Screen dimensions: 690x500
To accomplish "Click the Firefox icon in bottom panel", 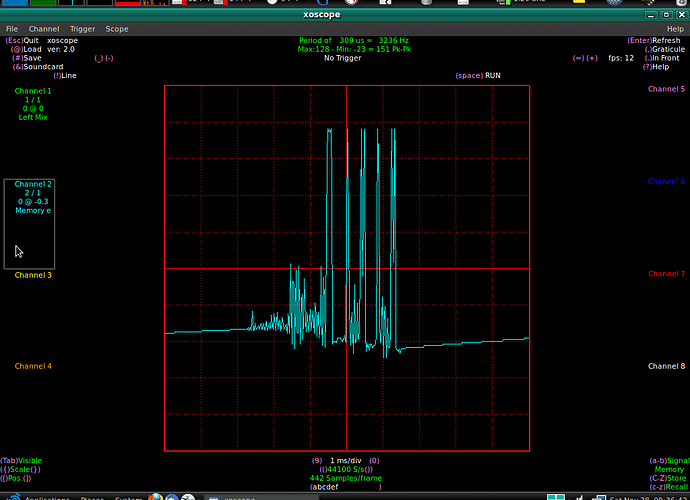I will click(155, 497).
